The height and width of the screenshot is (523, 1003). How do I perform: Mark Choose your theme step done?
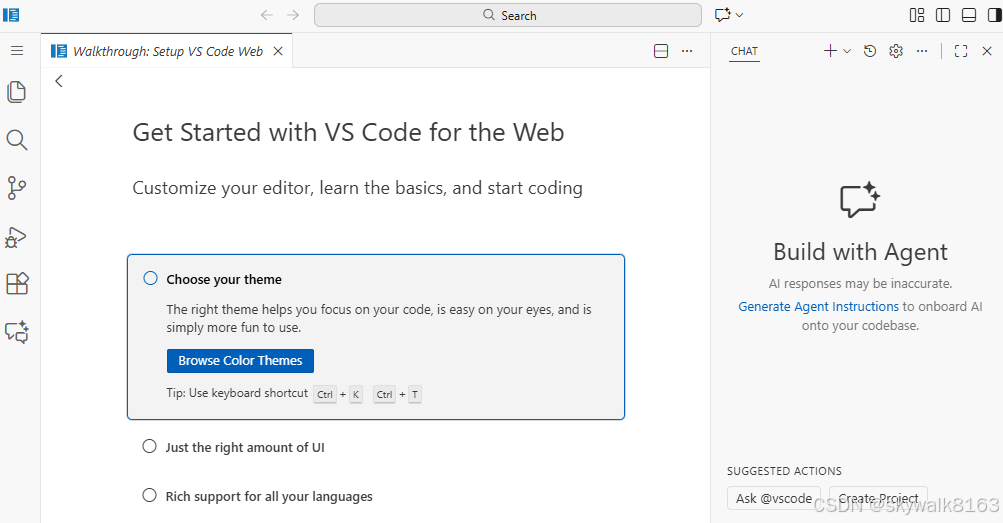pos(150,278)
